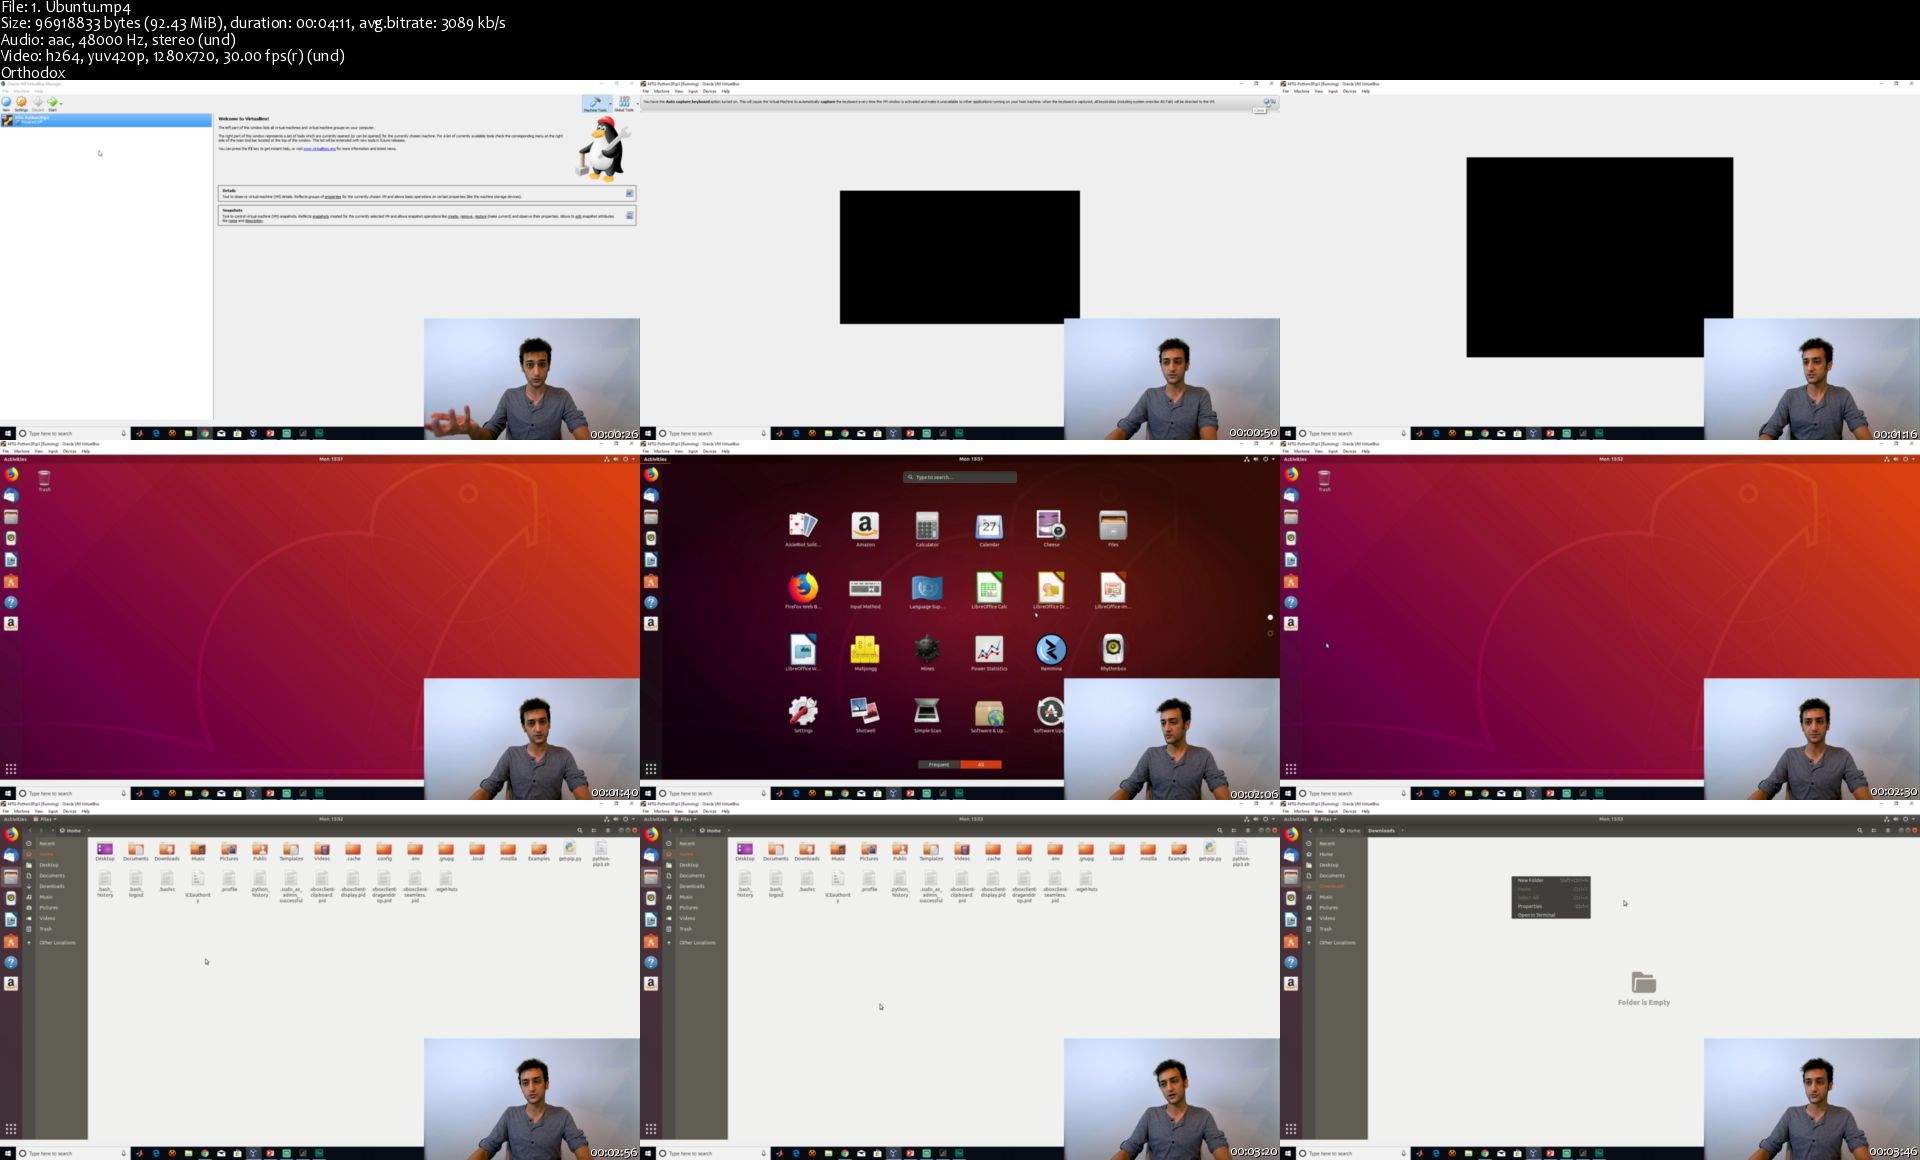The height and width of the screenshot is (1160, 1920).
Task: Expand the Start button dropdown arrow in VirtualBox
Action: pos(61,102)
